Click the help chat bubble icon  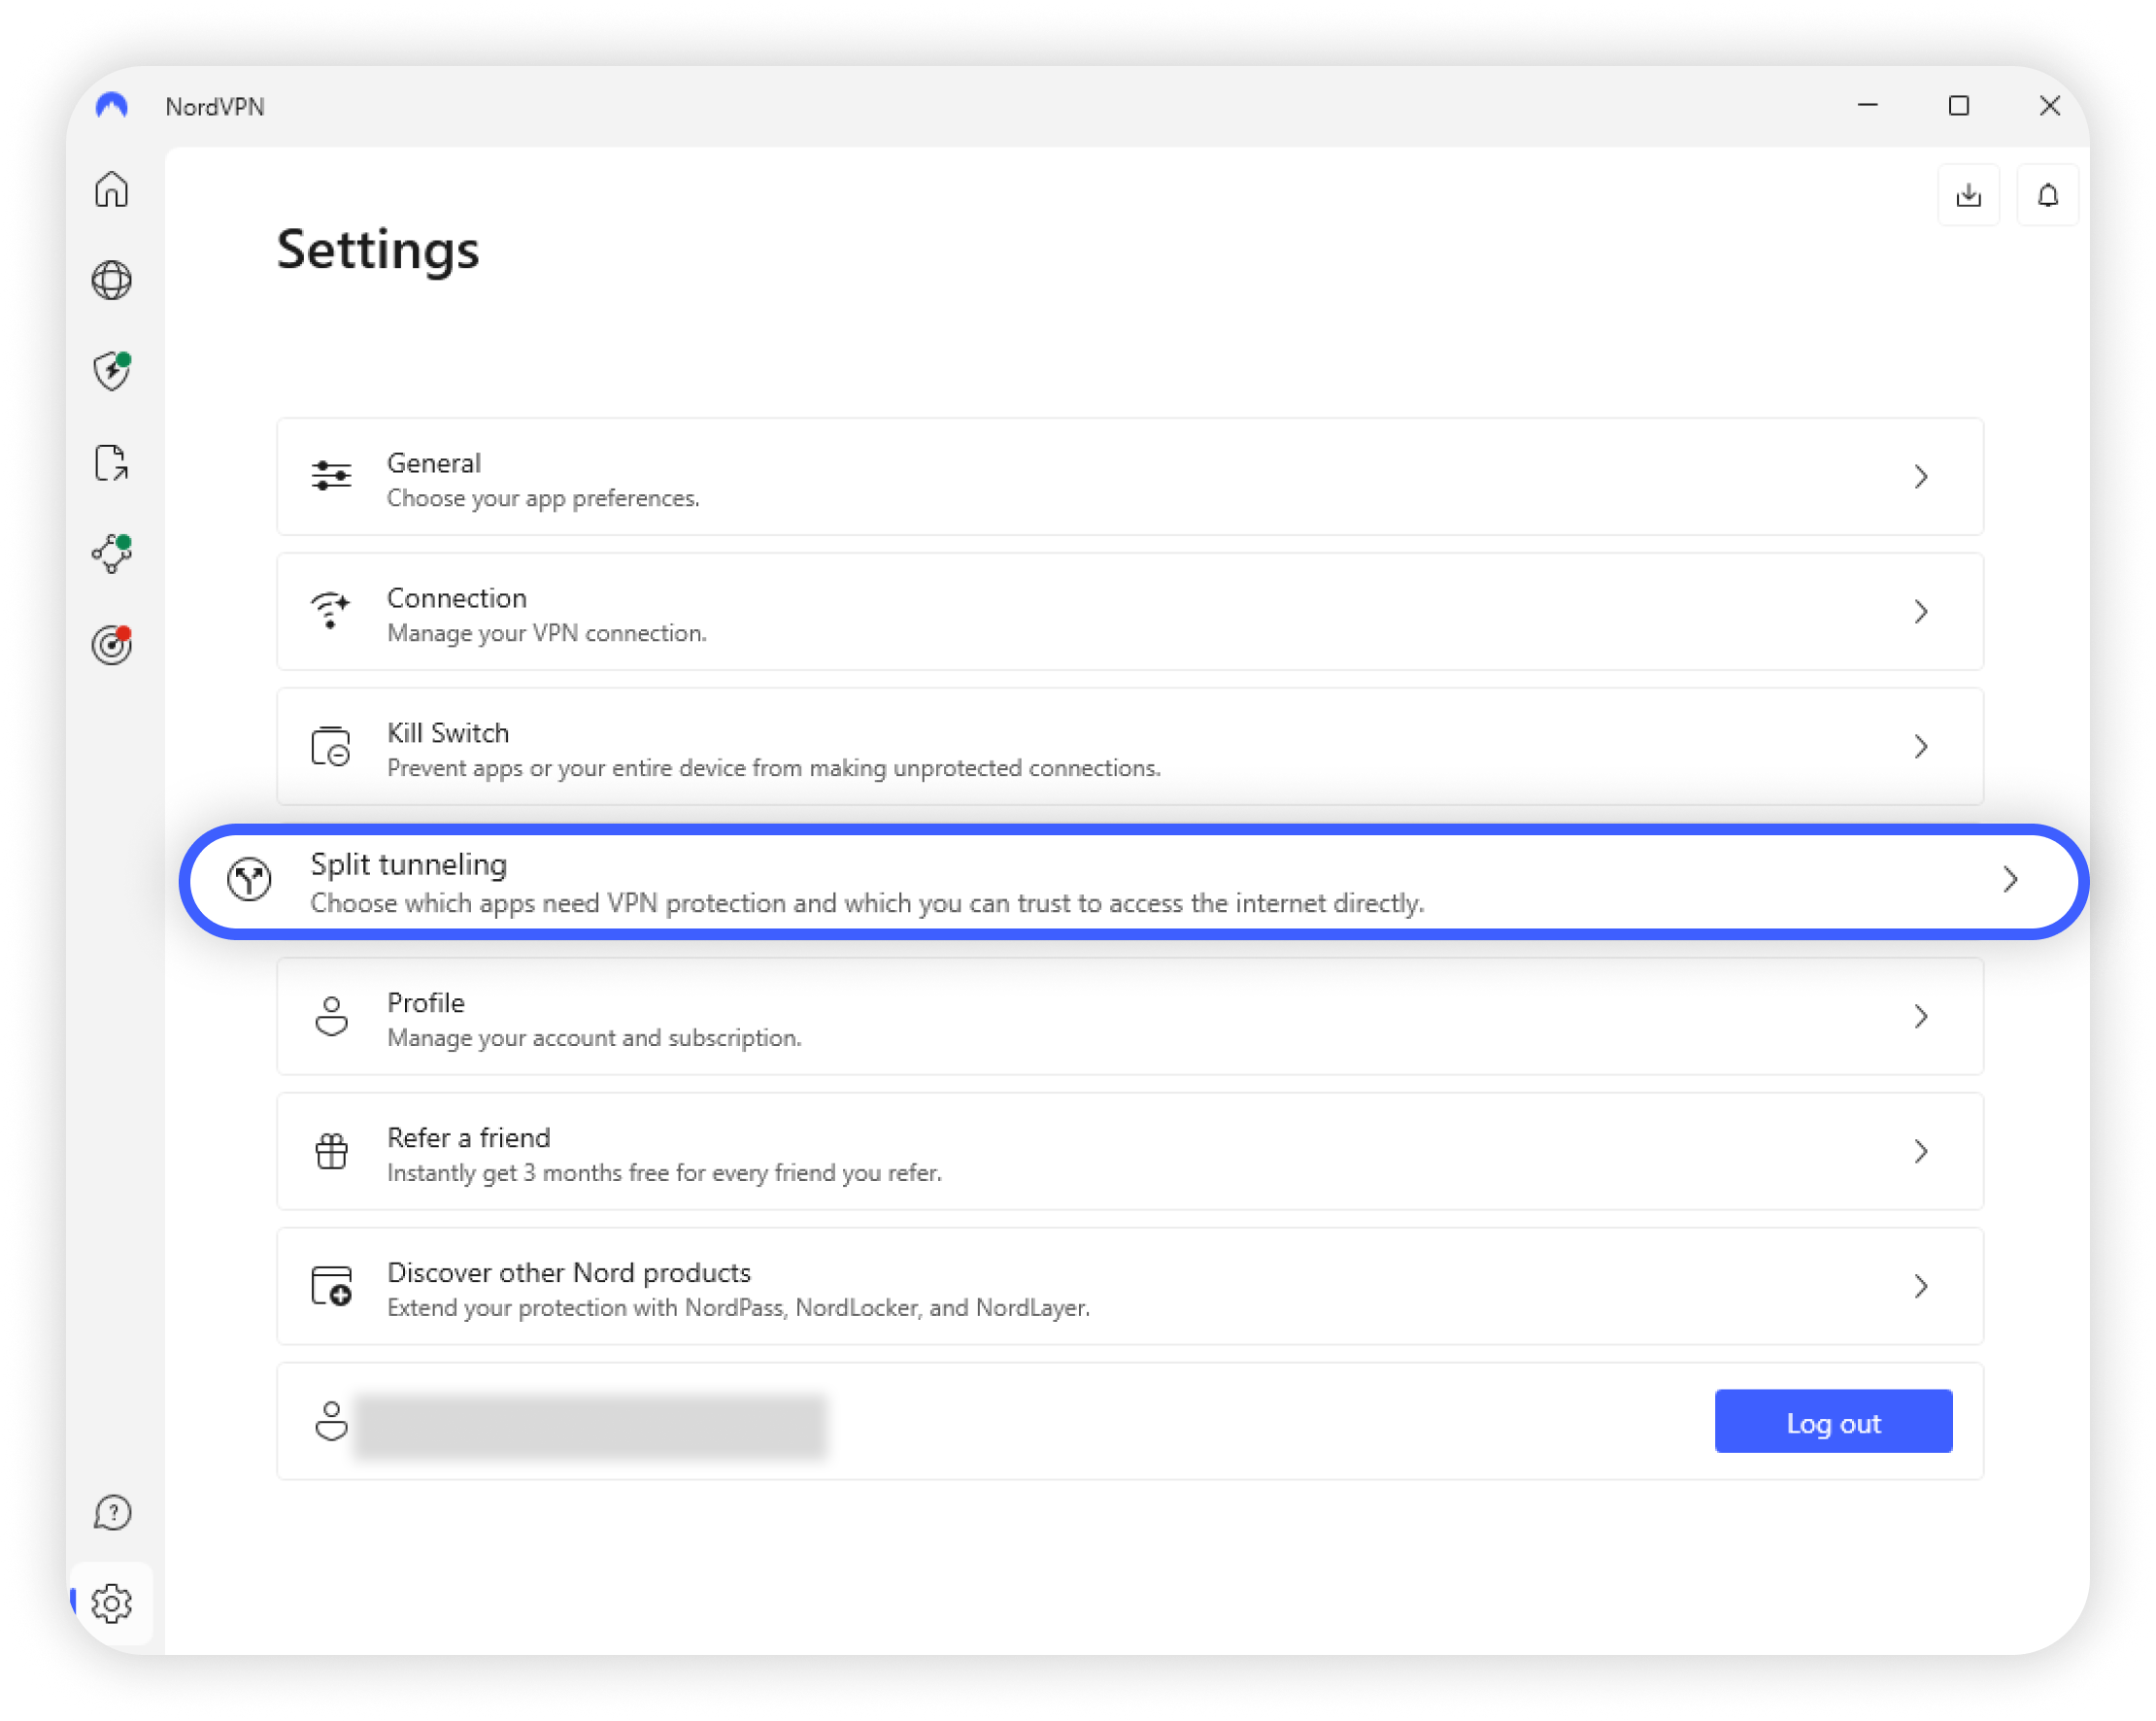click(112, 1512)
